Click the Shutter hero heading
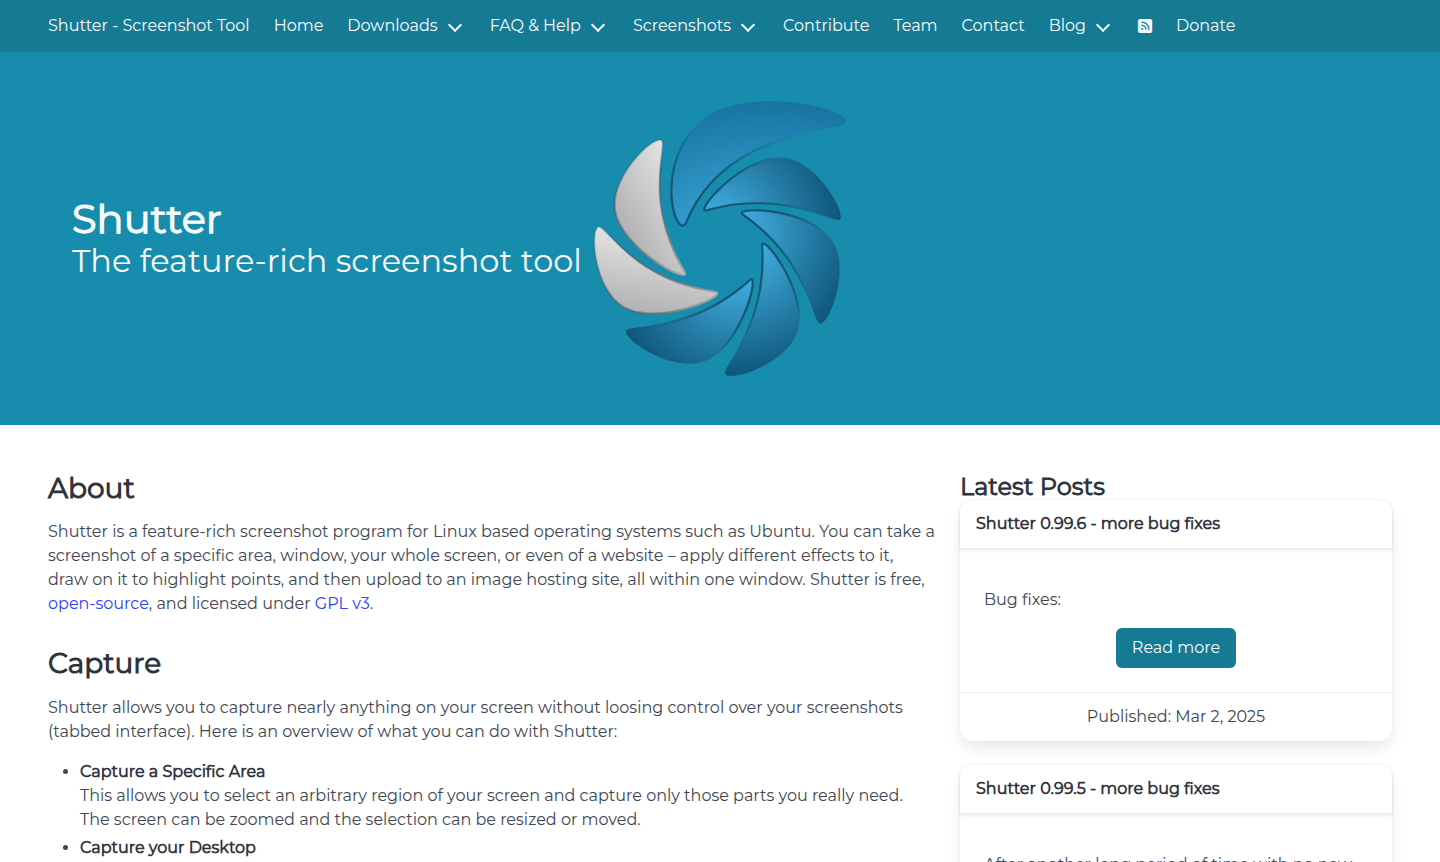 point(147,219)
